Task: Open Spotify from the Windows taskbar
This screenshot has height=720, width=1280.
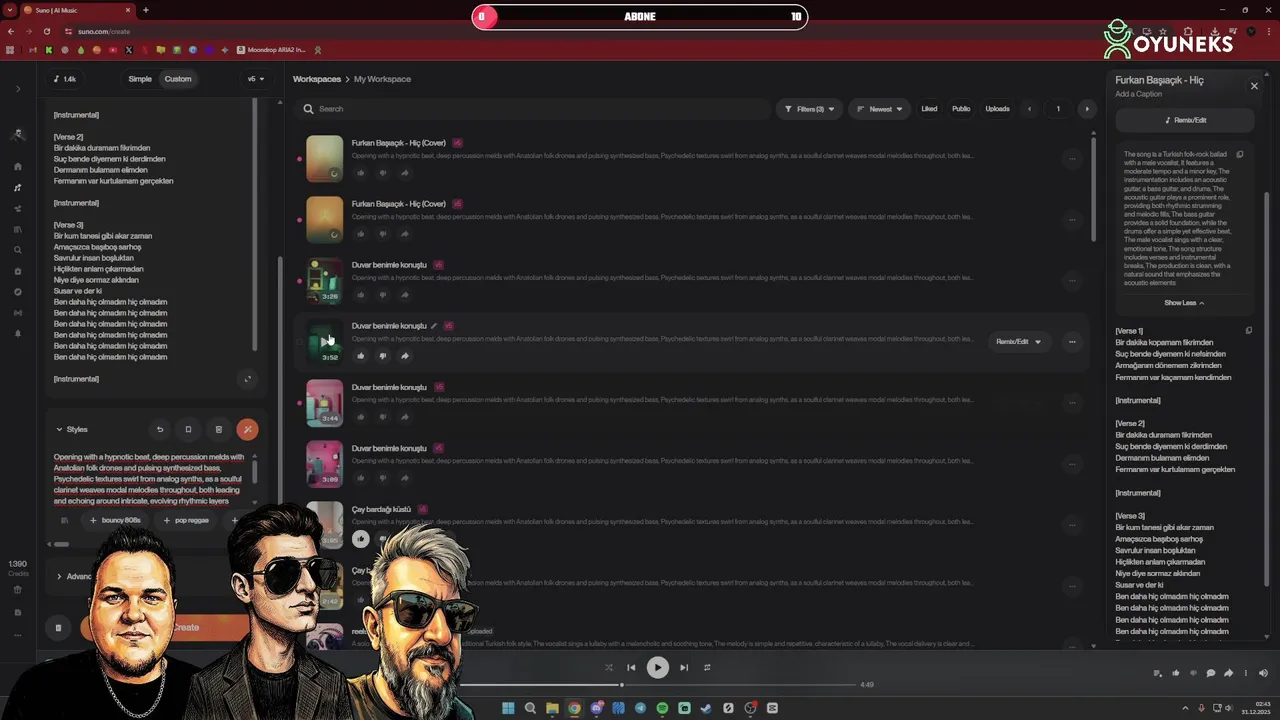Action: pos(662,708)
